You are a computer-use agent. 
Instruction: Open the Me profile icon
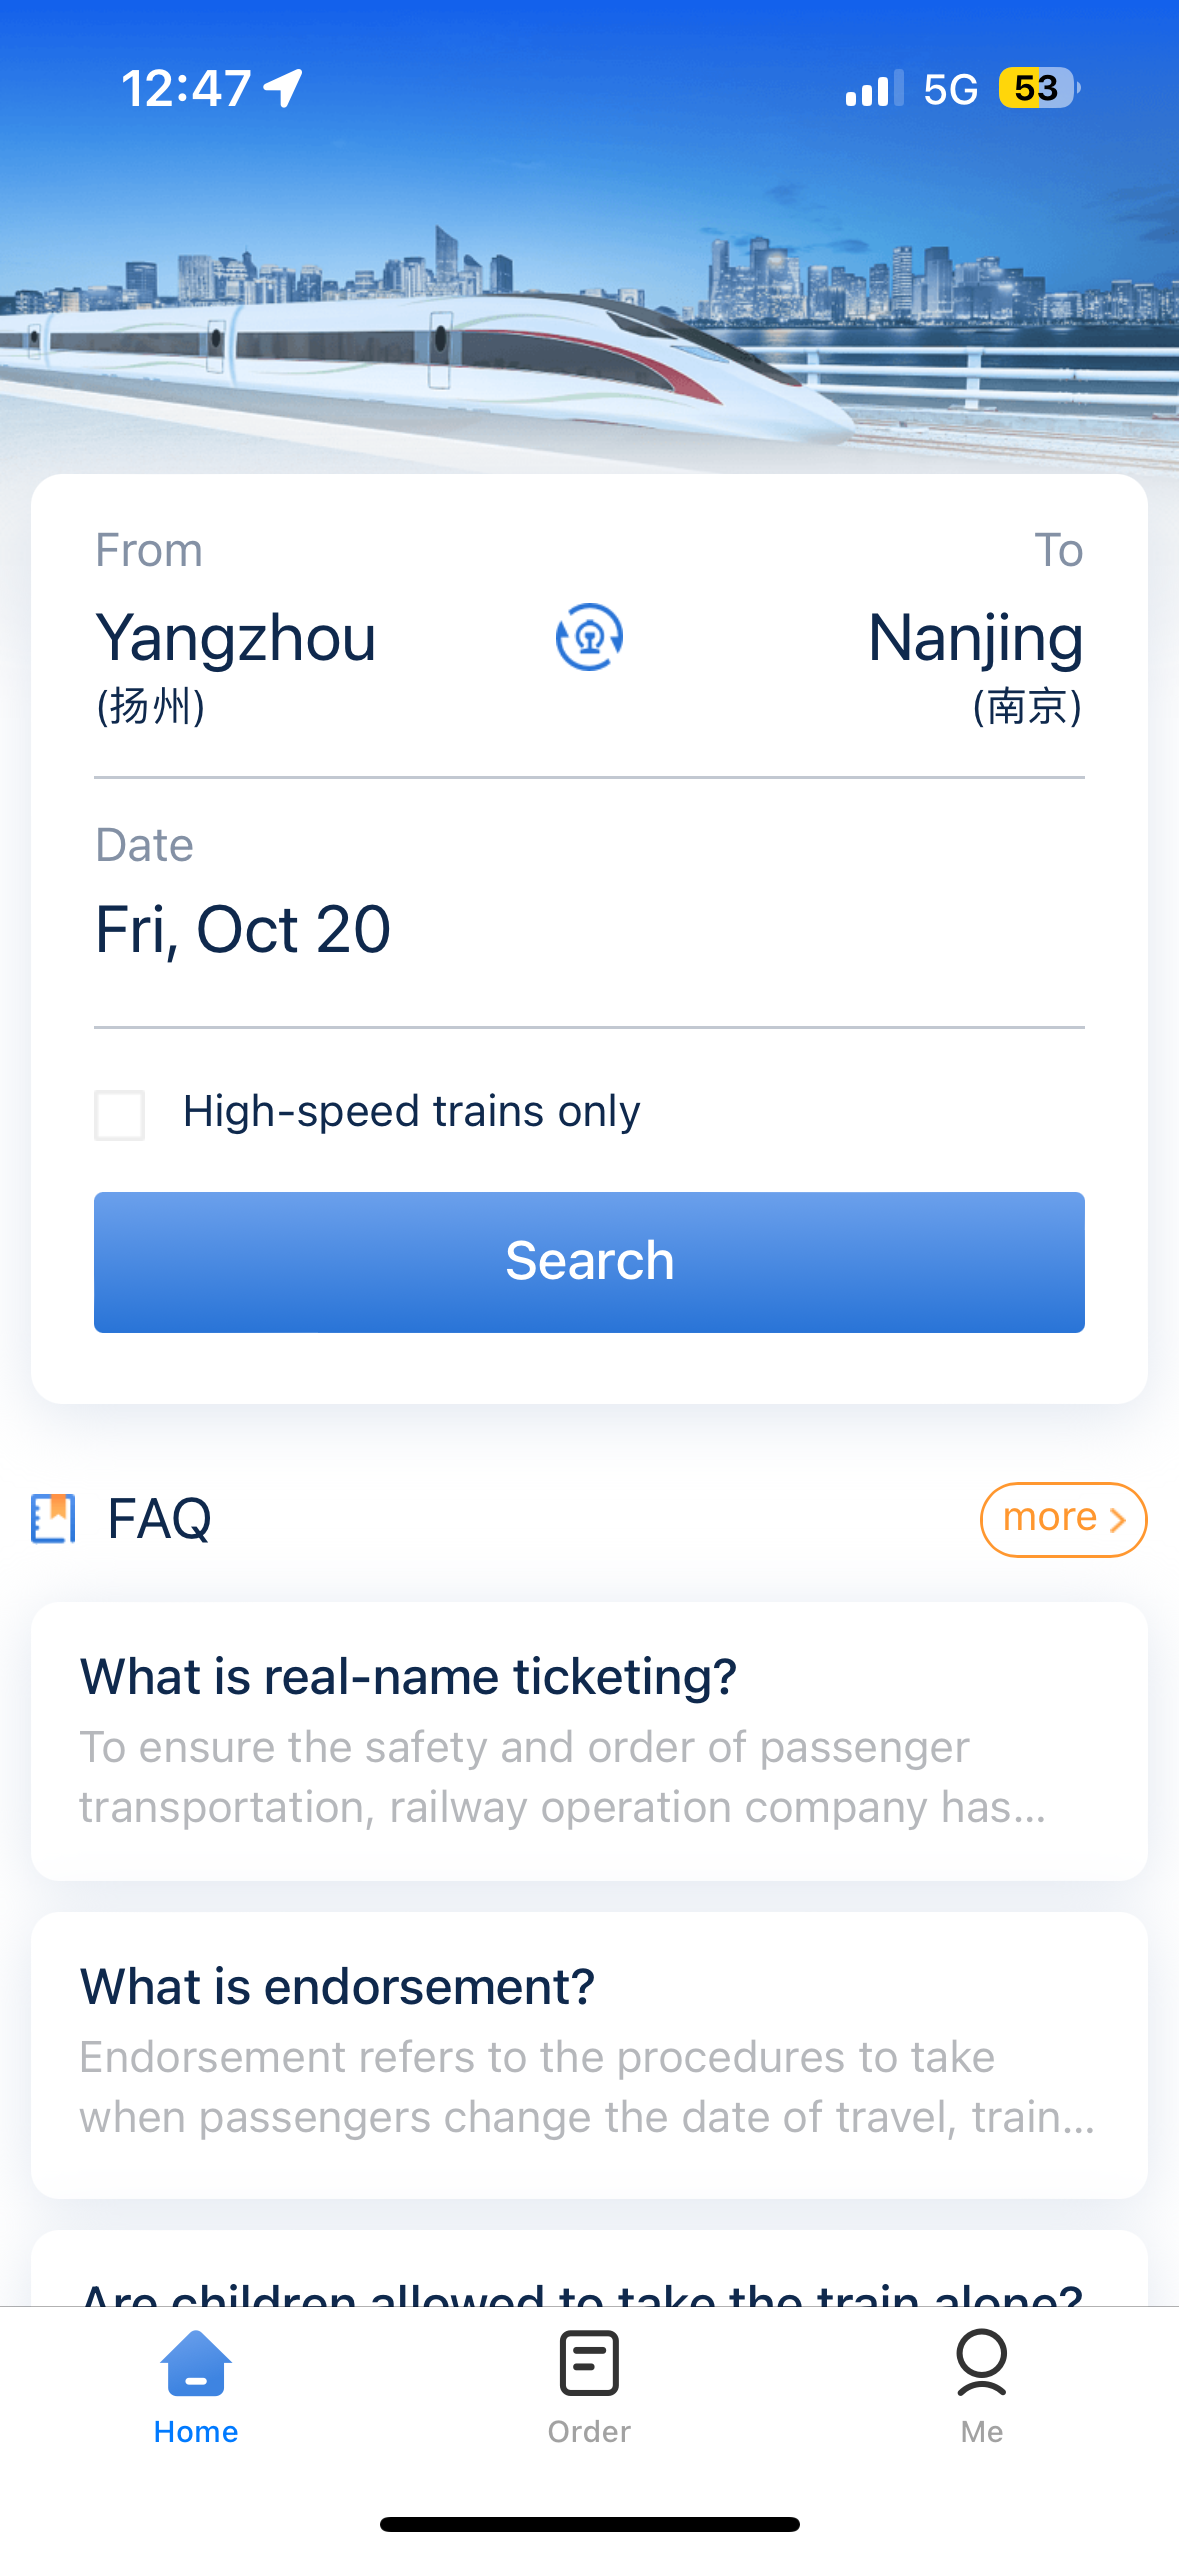click(x=981, y=2364)
